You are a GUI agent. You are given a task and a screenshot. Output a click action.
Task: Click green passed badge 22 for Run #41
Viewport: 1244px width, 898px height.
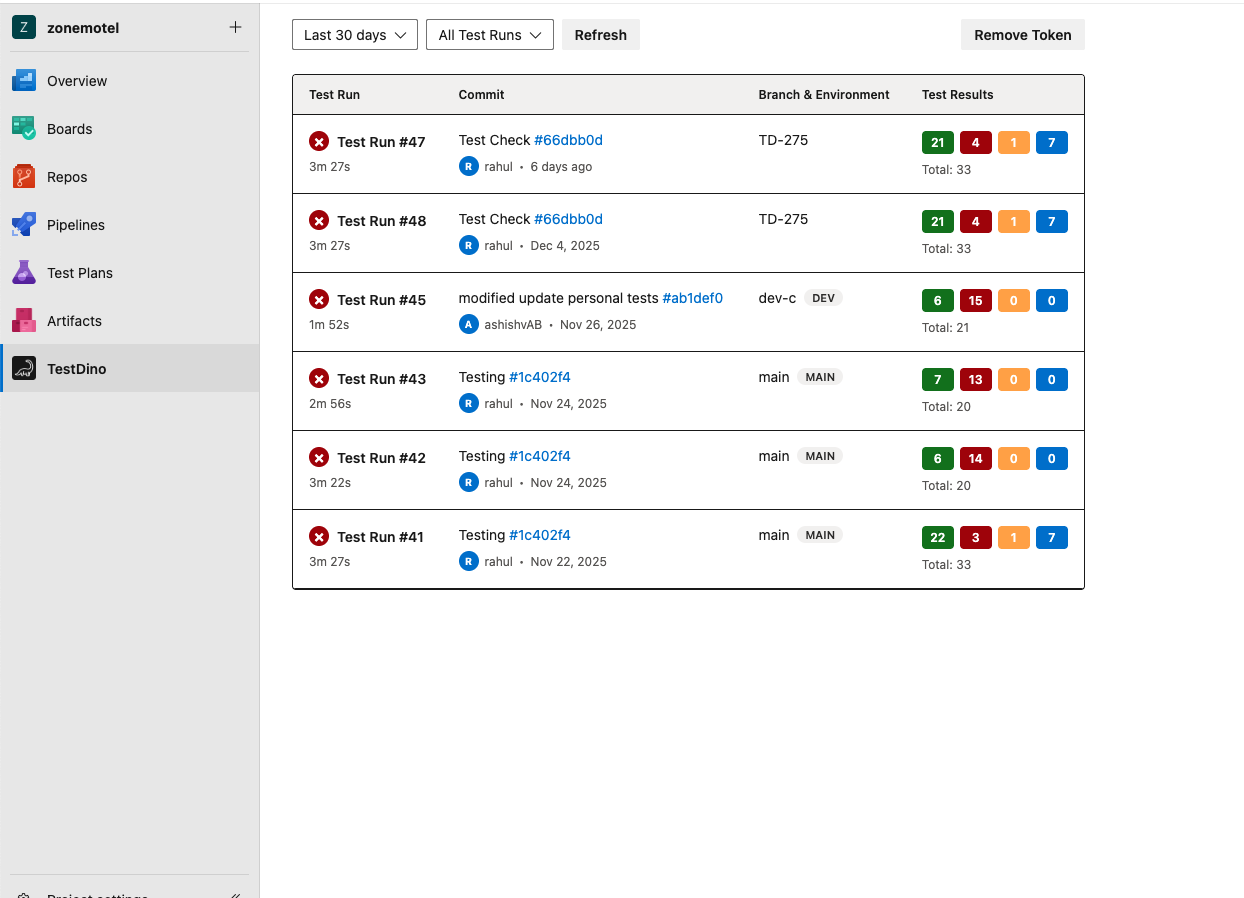pos(937,538)
